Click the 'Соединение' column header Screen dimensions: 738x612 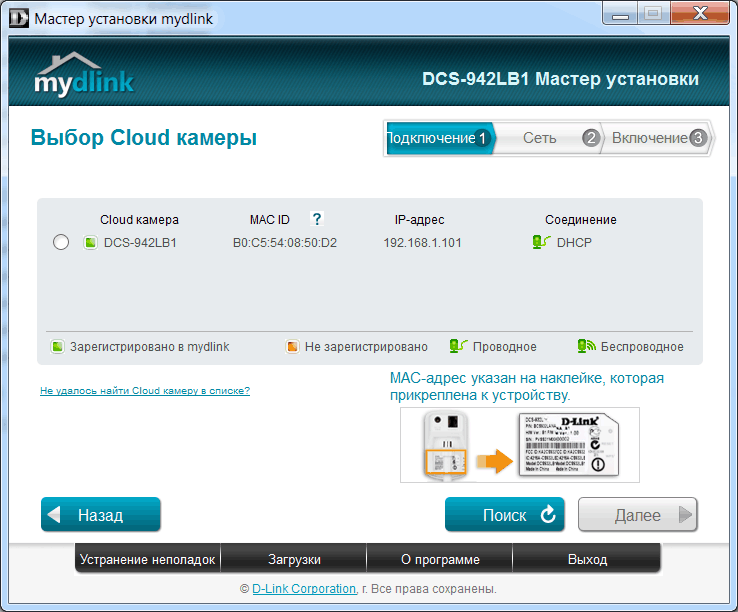(581, 220)
